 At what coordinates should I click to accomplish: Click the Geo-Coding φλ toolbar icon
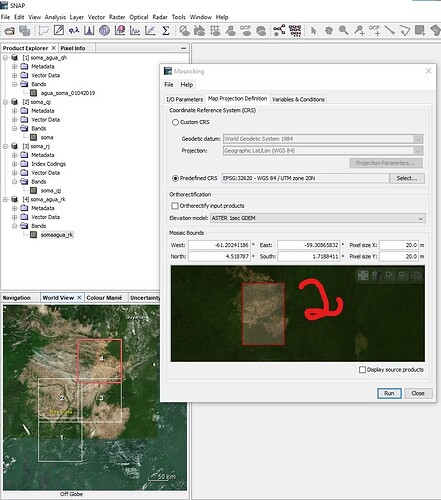coord(74,31)
